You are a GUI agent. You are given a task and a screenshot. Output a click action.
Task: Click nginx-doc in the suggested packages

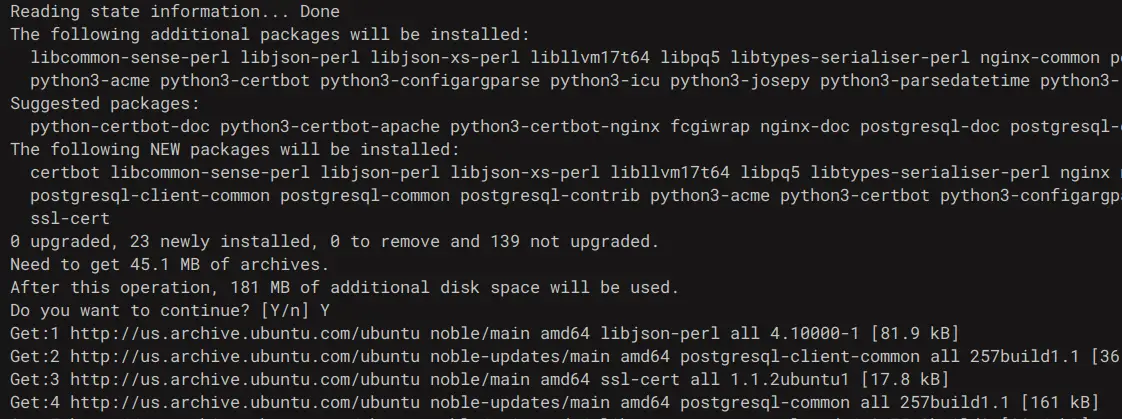(x=805, y=127)
